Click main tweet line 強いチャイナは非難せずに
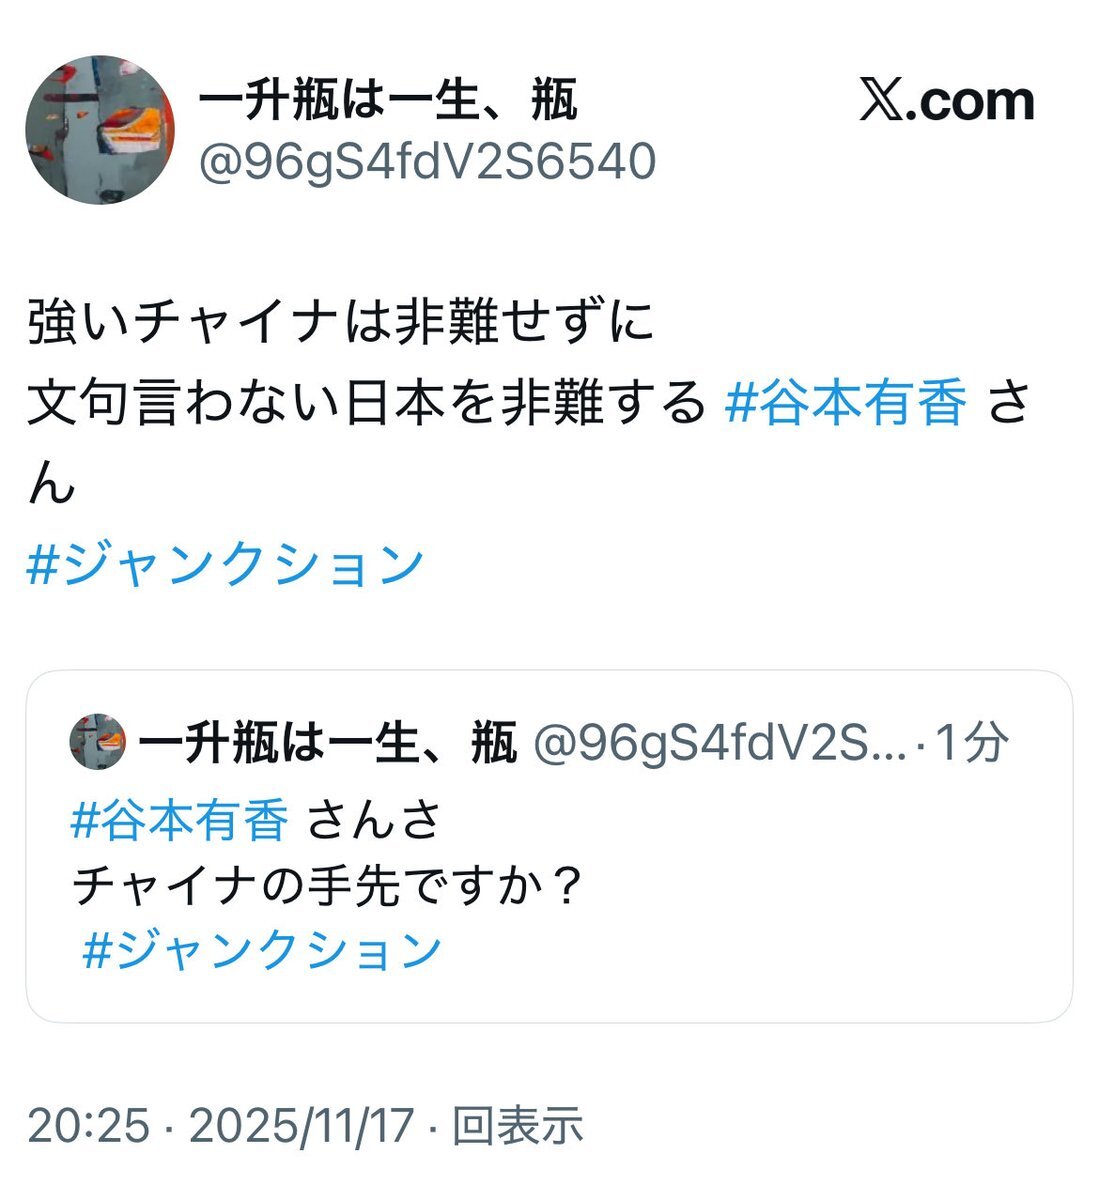This screenshot has width=1099, height=1200. coord(340,323)
